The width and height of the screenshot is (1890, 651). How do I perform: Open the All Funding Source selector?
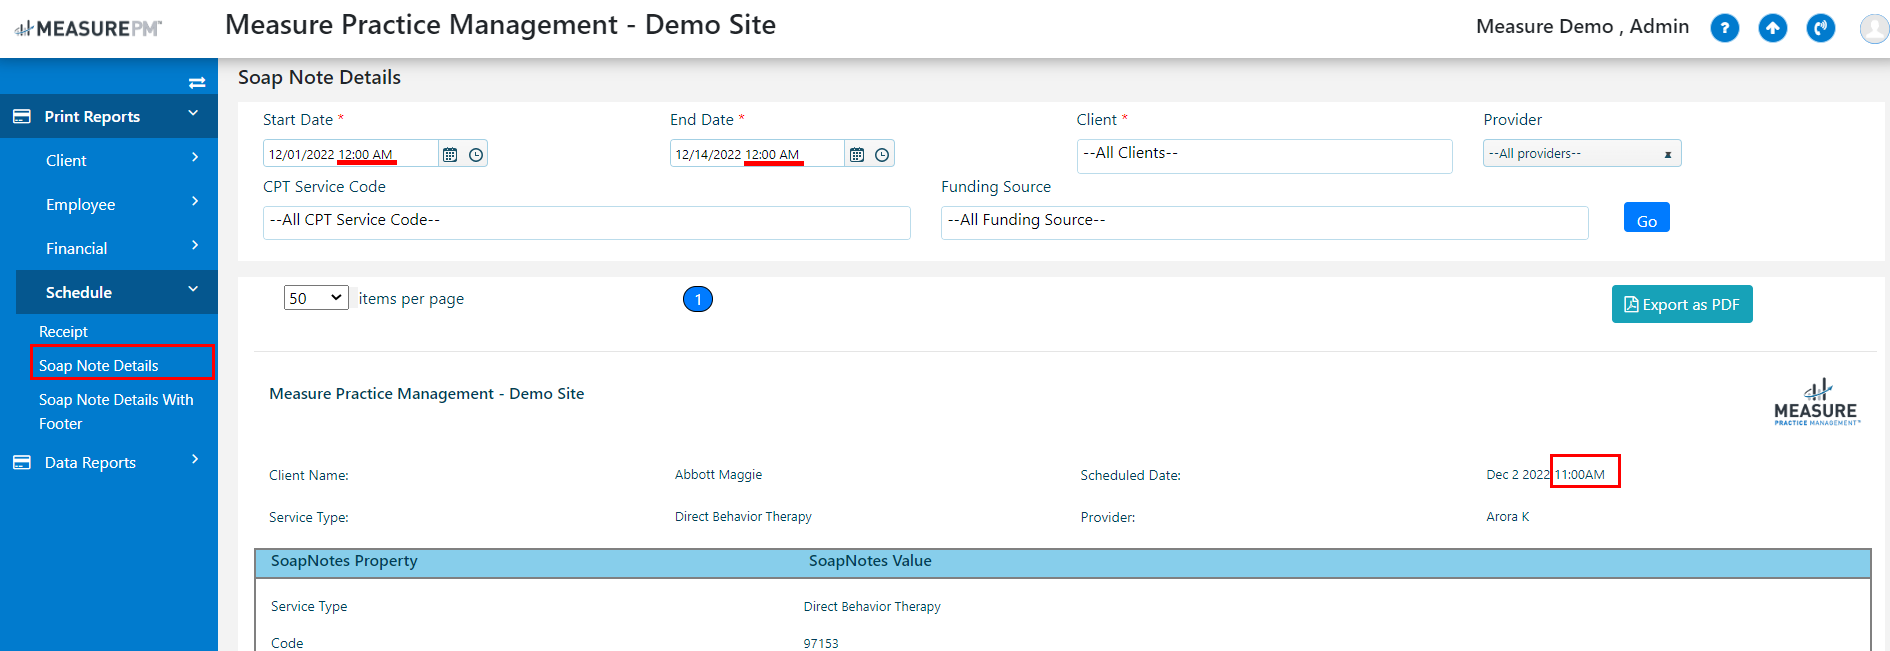pos(1264,223)
